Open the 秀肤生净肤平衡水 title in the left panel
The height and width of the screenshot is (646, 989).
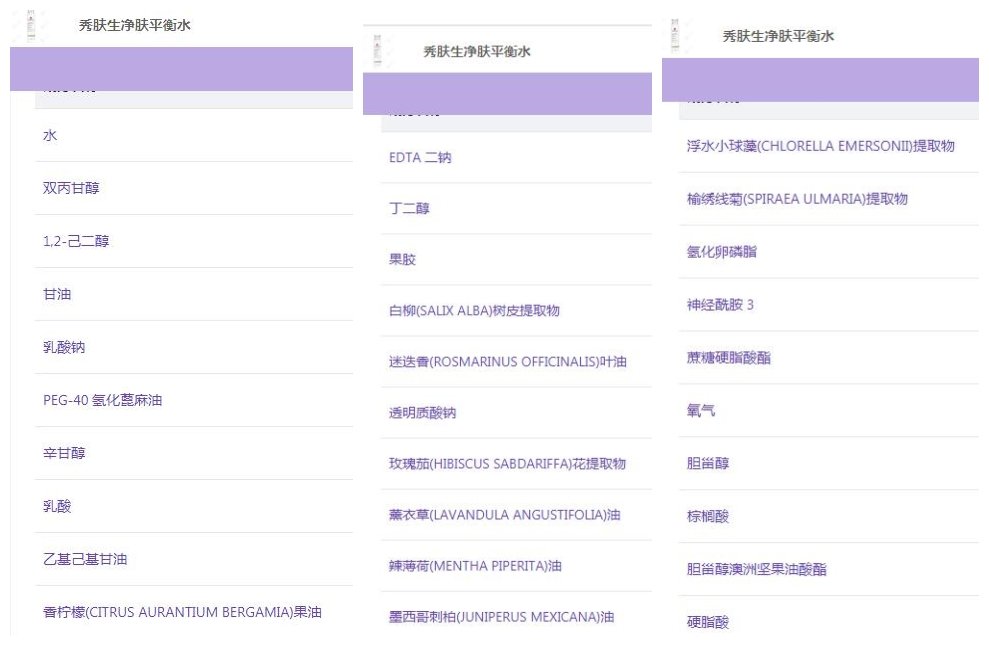click(134, 26)
